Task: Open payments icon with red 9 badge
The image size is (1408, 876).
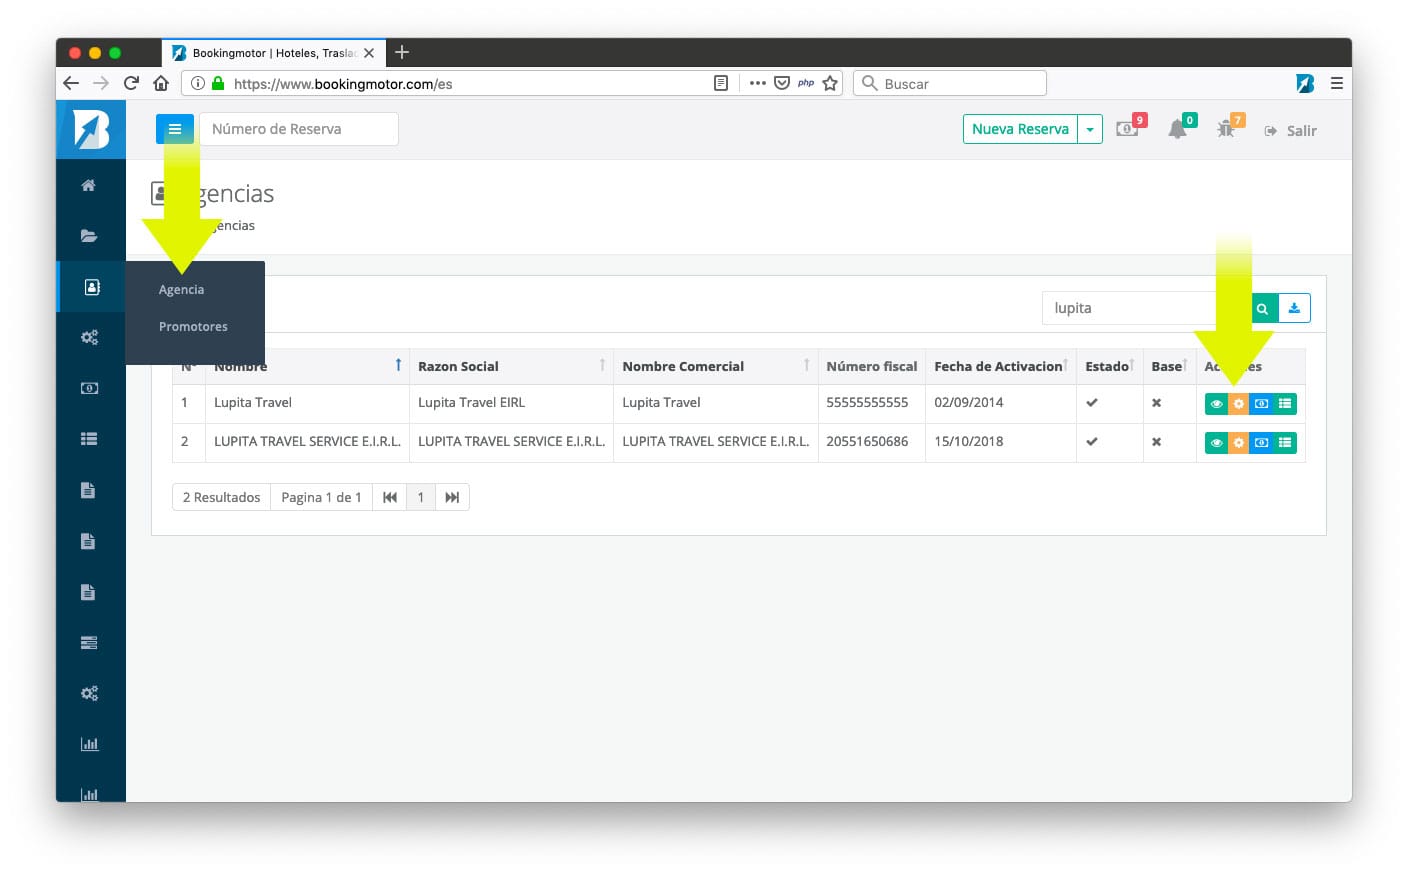Action: 1128,129
